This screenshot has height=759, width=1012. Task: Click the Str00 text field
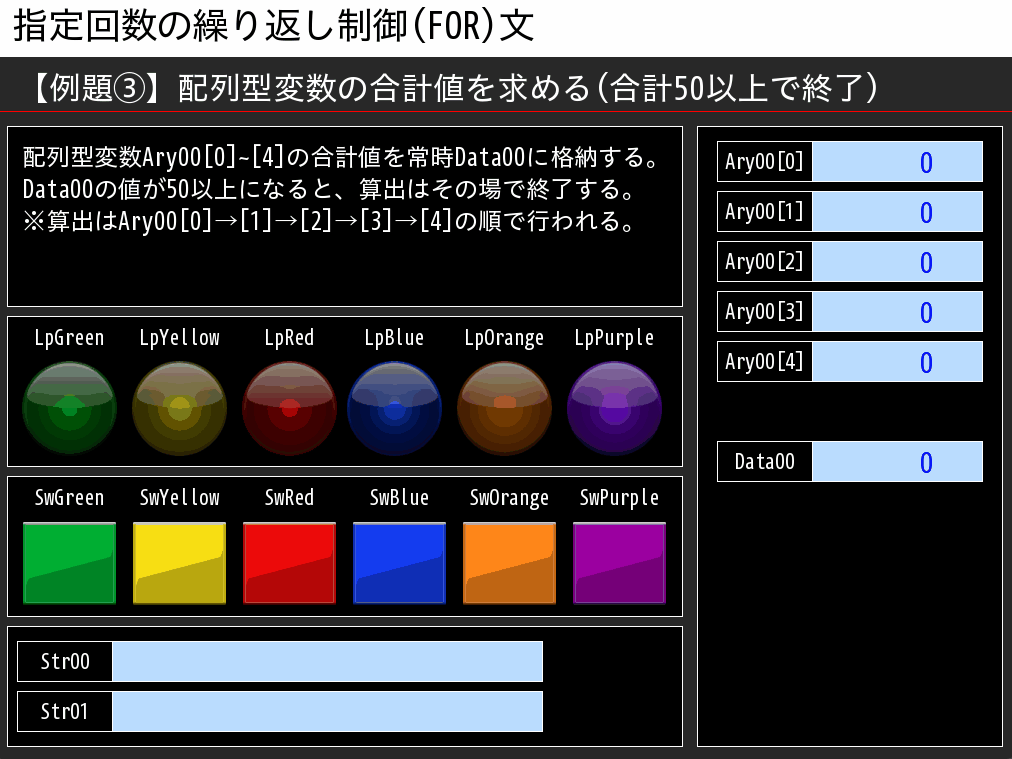pyautogui.click(x=328, y=661)
